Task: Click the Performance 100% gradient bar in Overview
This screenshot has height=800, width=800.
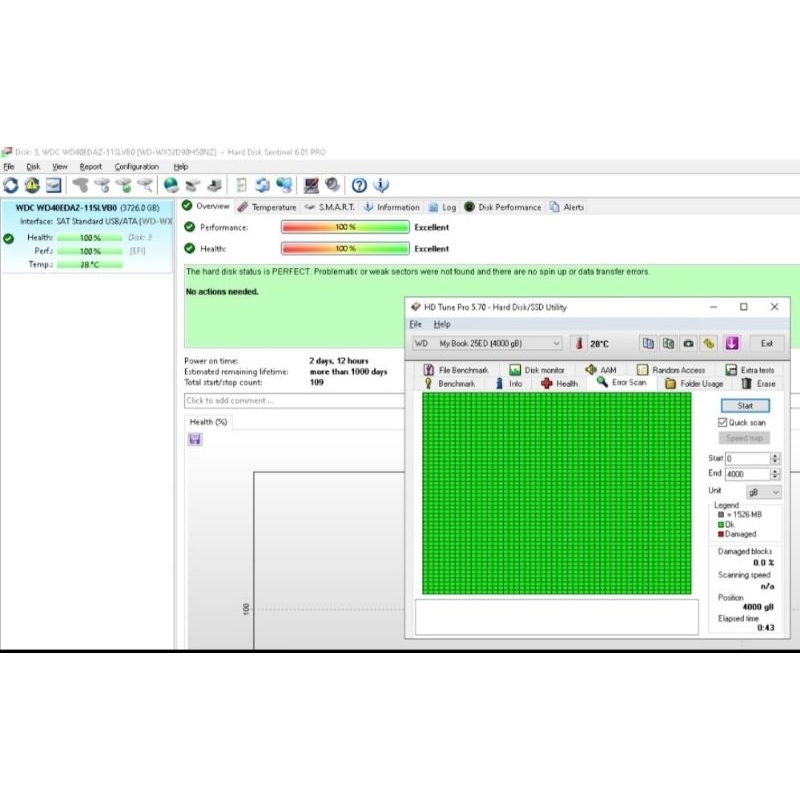Action: [x=345, y=227]
